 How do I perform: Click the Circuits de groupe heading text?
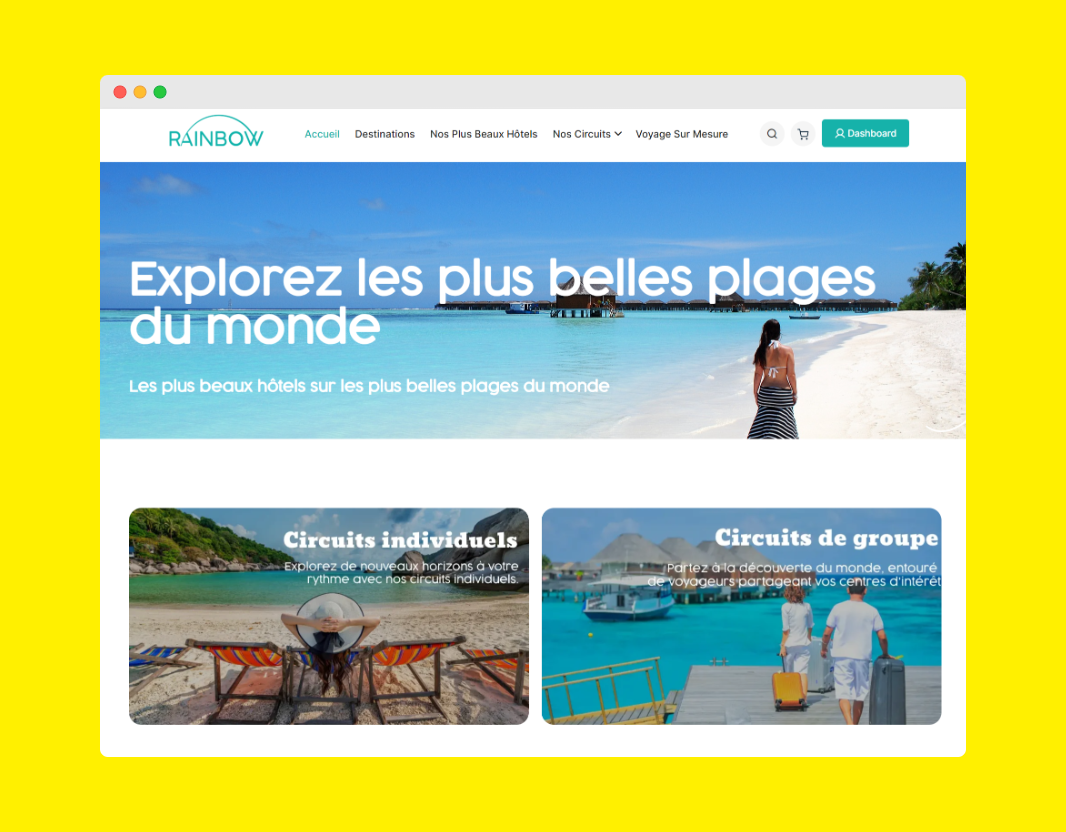827,538
